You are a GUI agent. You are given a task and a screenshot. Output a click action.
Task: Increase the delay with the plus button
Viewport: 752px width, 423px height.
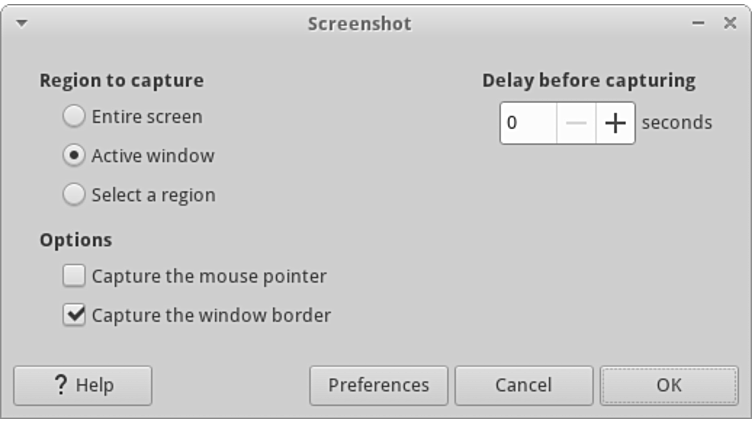615,123
